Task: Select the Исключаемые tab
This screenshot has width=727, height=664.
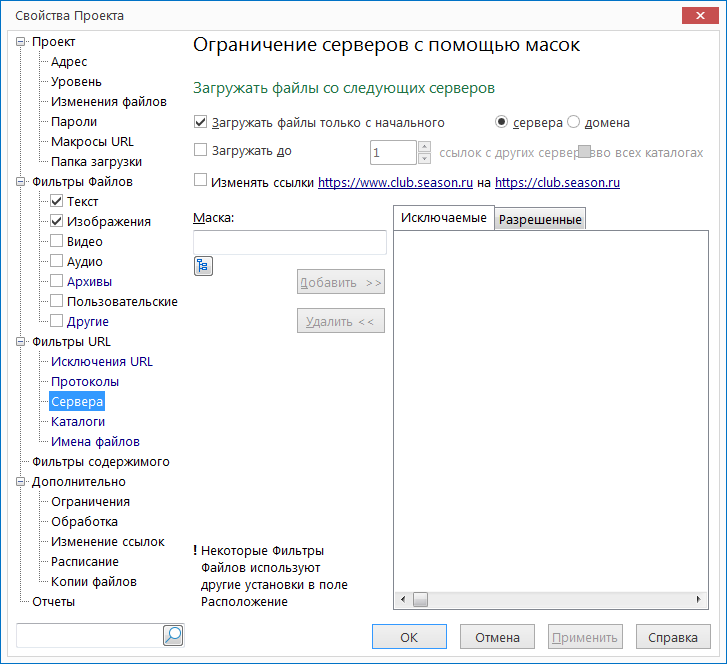Action: tap(444, 218)
